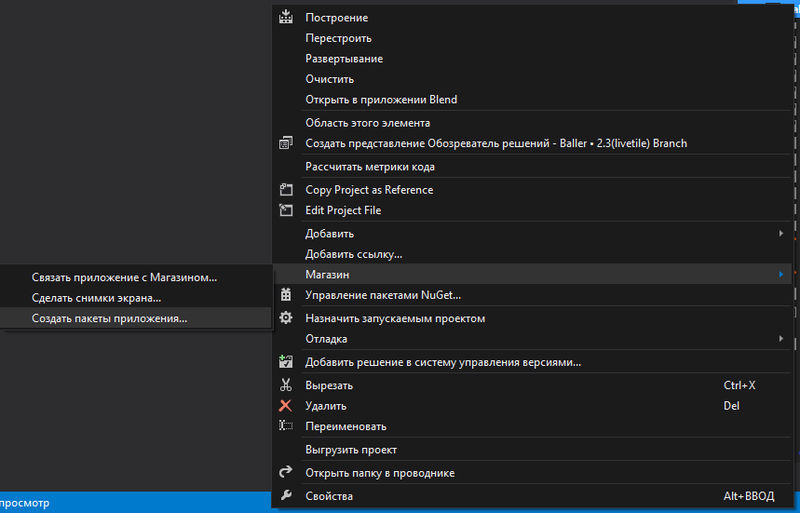
Task: Click the rename icon beside Переименовать
Action: (x=286, y=426)
